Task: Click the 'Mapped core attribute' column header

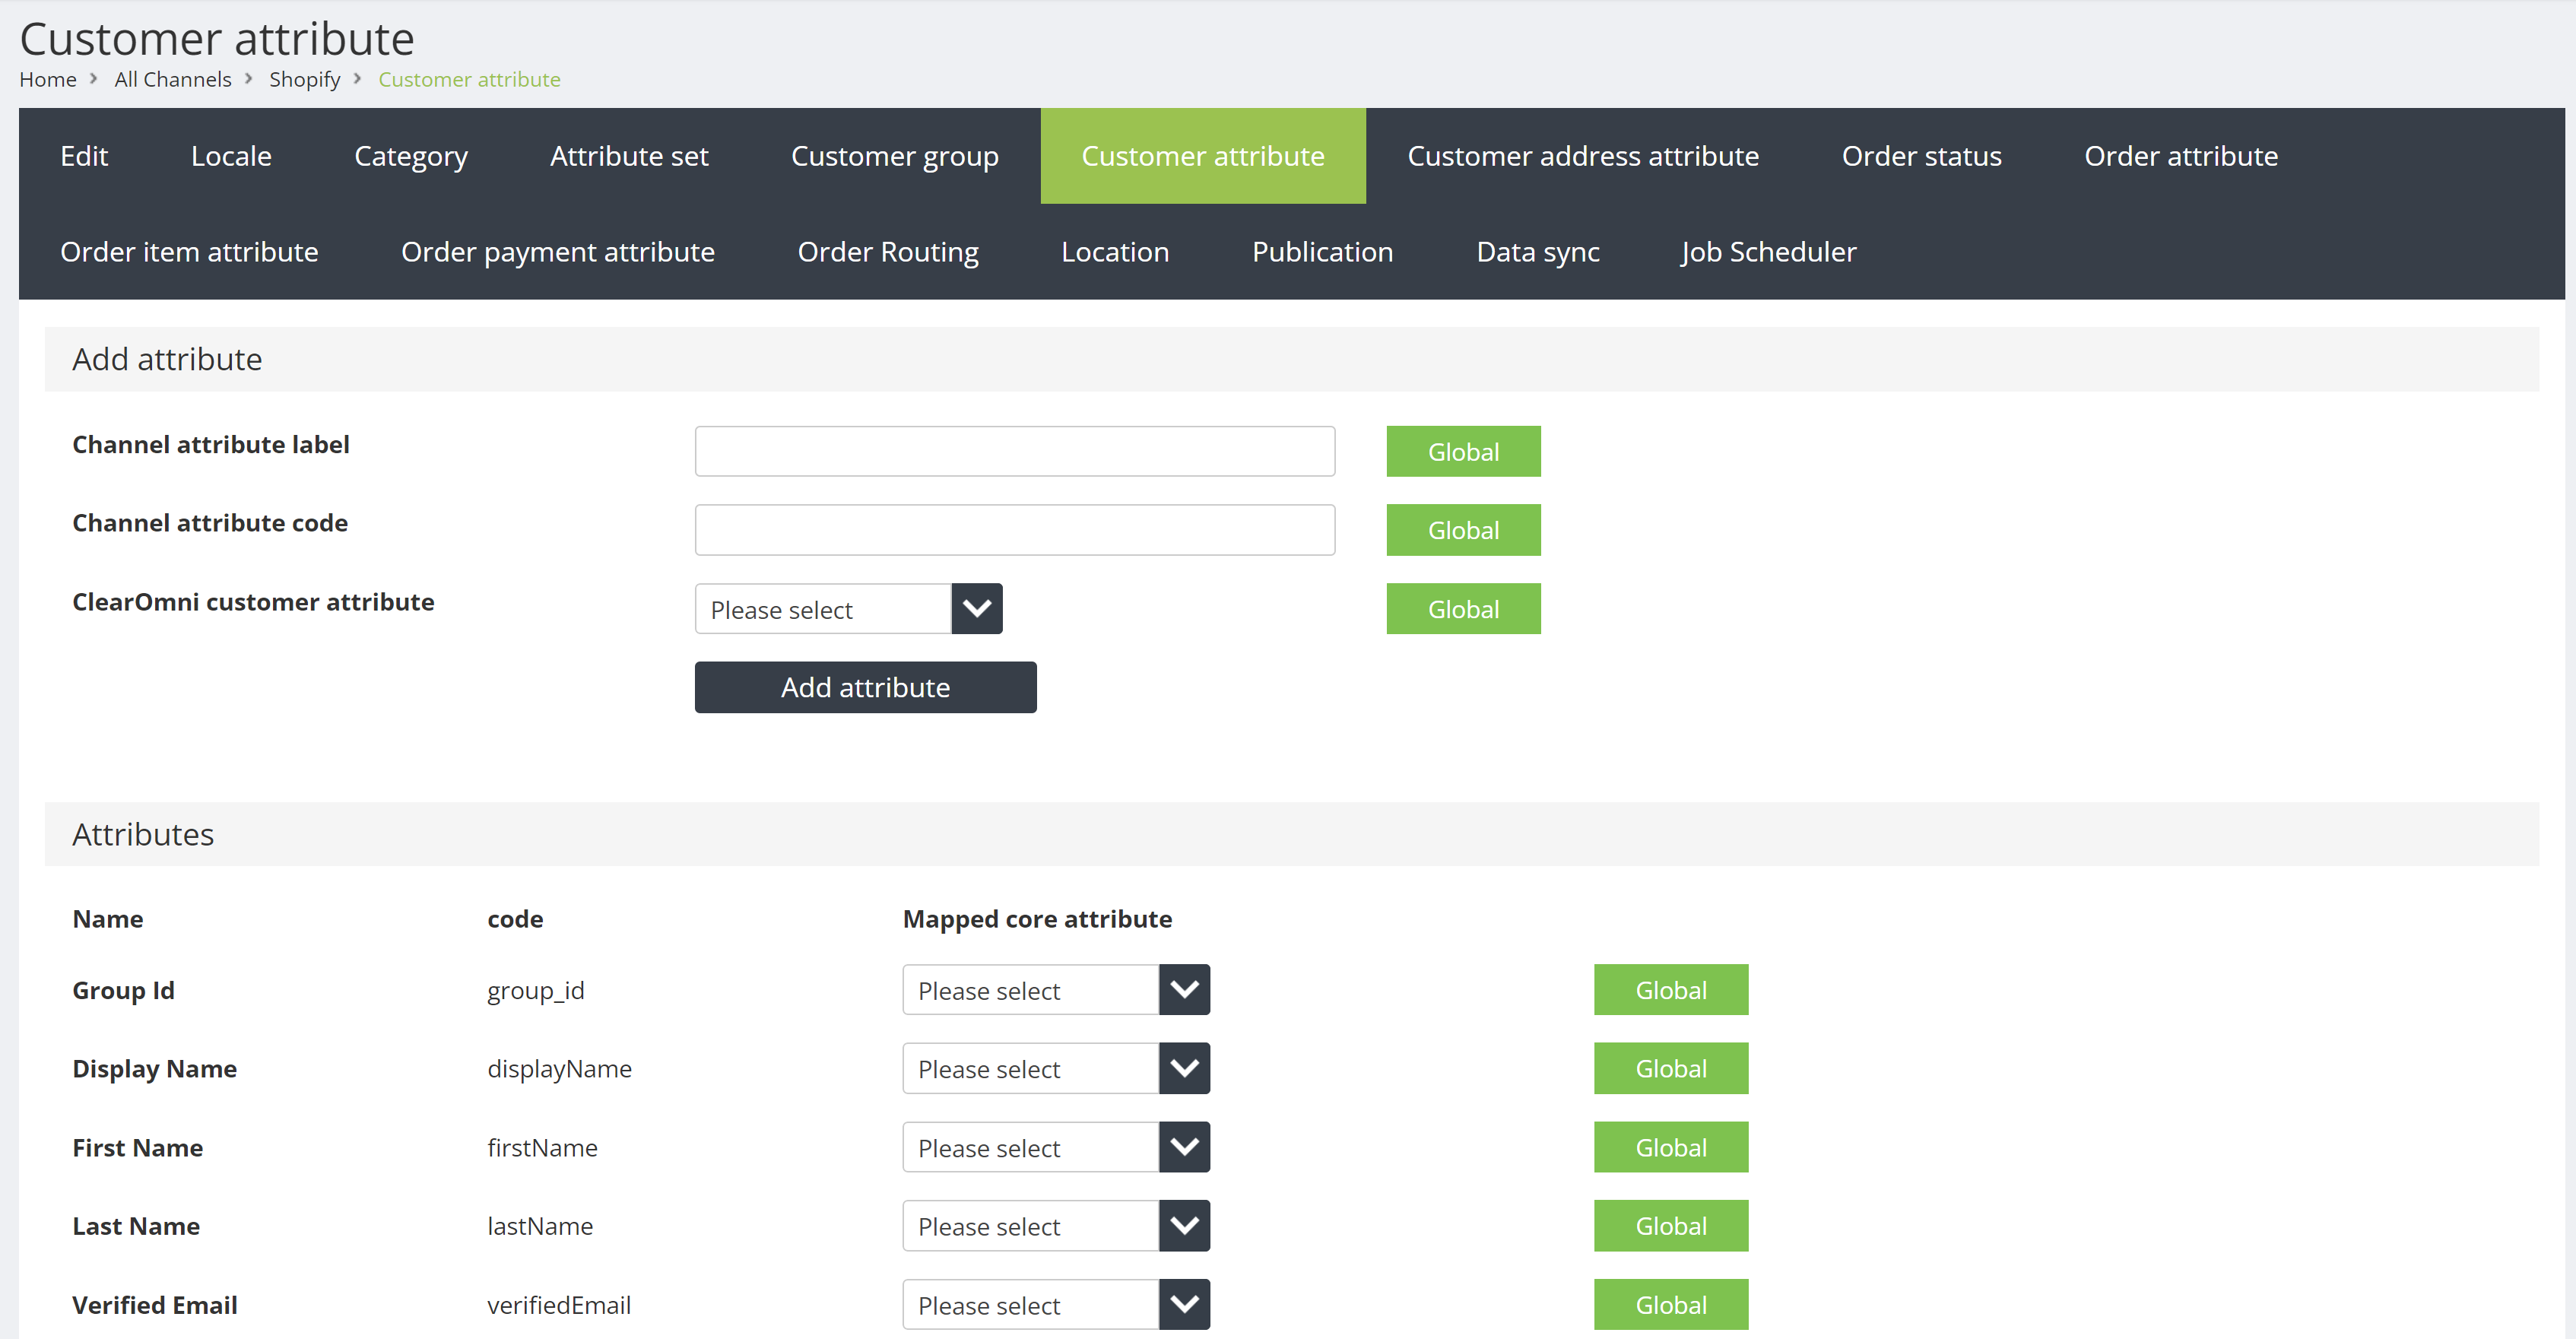Action: (1037, 919)
